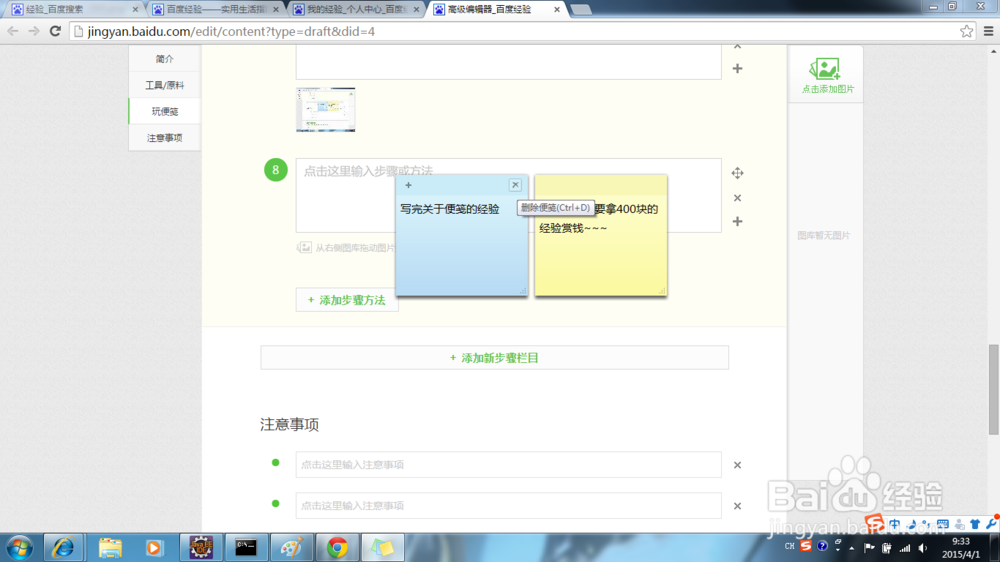Open the Chrome menu hamburger icon
1000x562 pixels.
click(x=989, y=31)
